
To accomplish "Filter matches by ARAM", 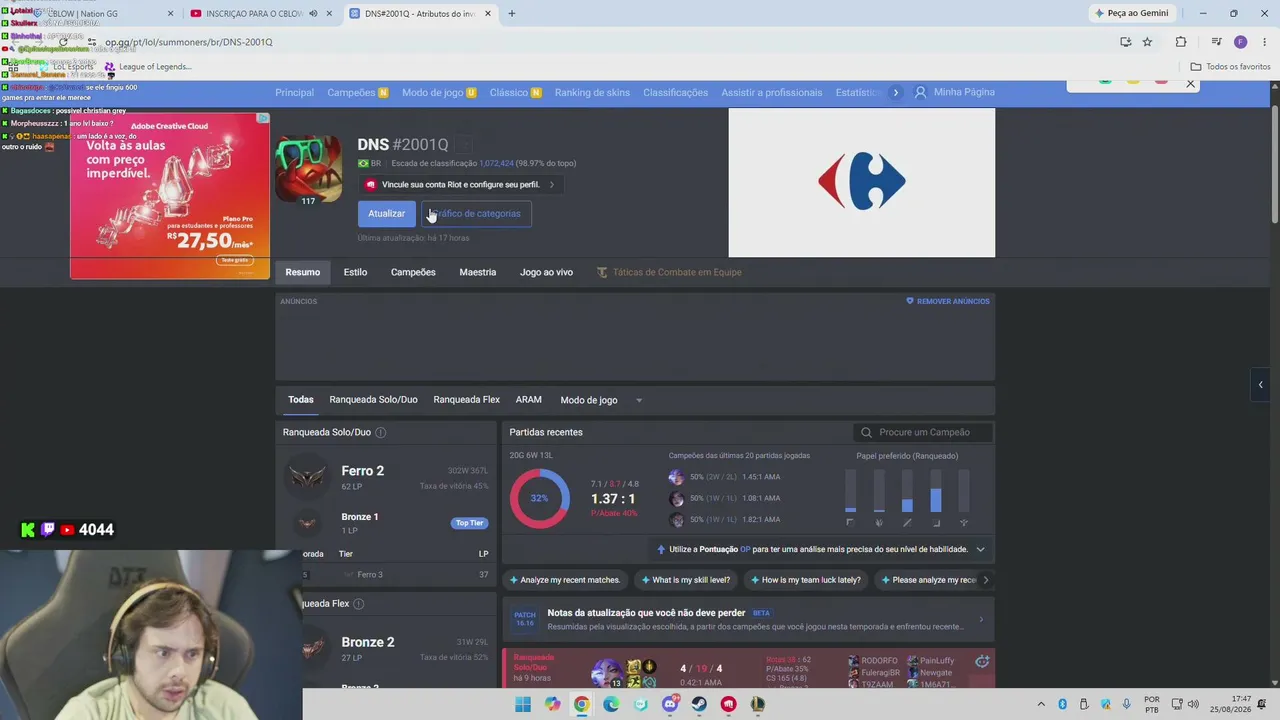I will point(529,400).
